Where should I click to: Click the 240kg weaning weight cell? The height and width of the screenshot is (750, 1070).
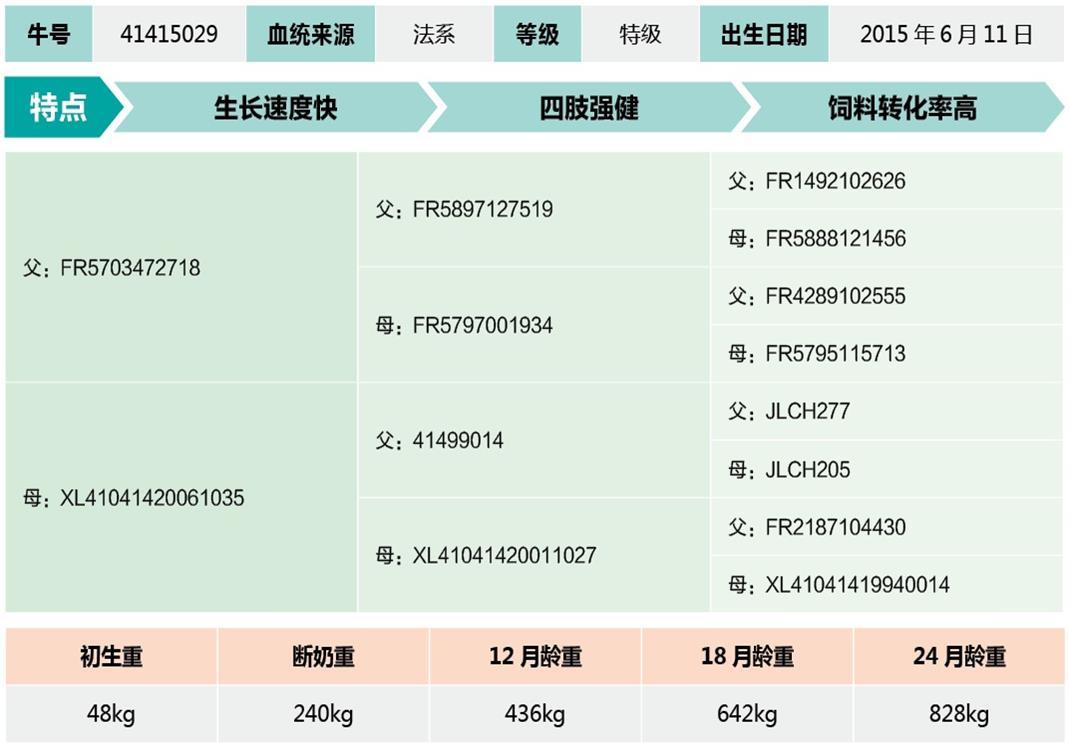click(323, 714)
